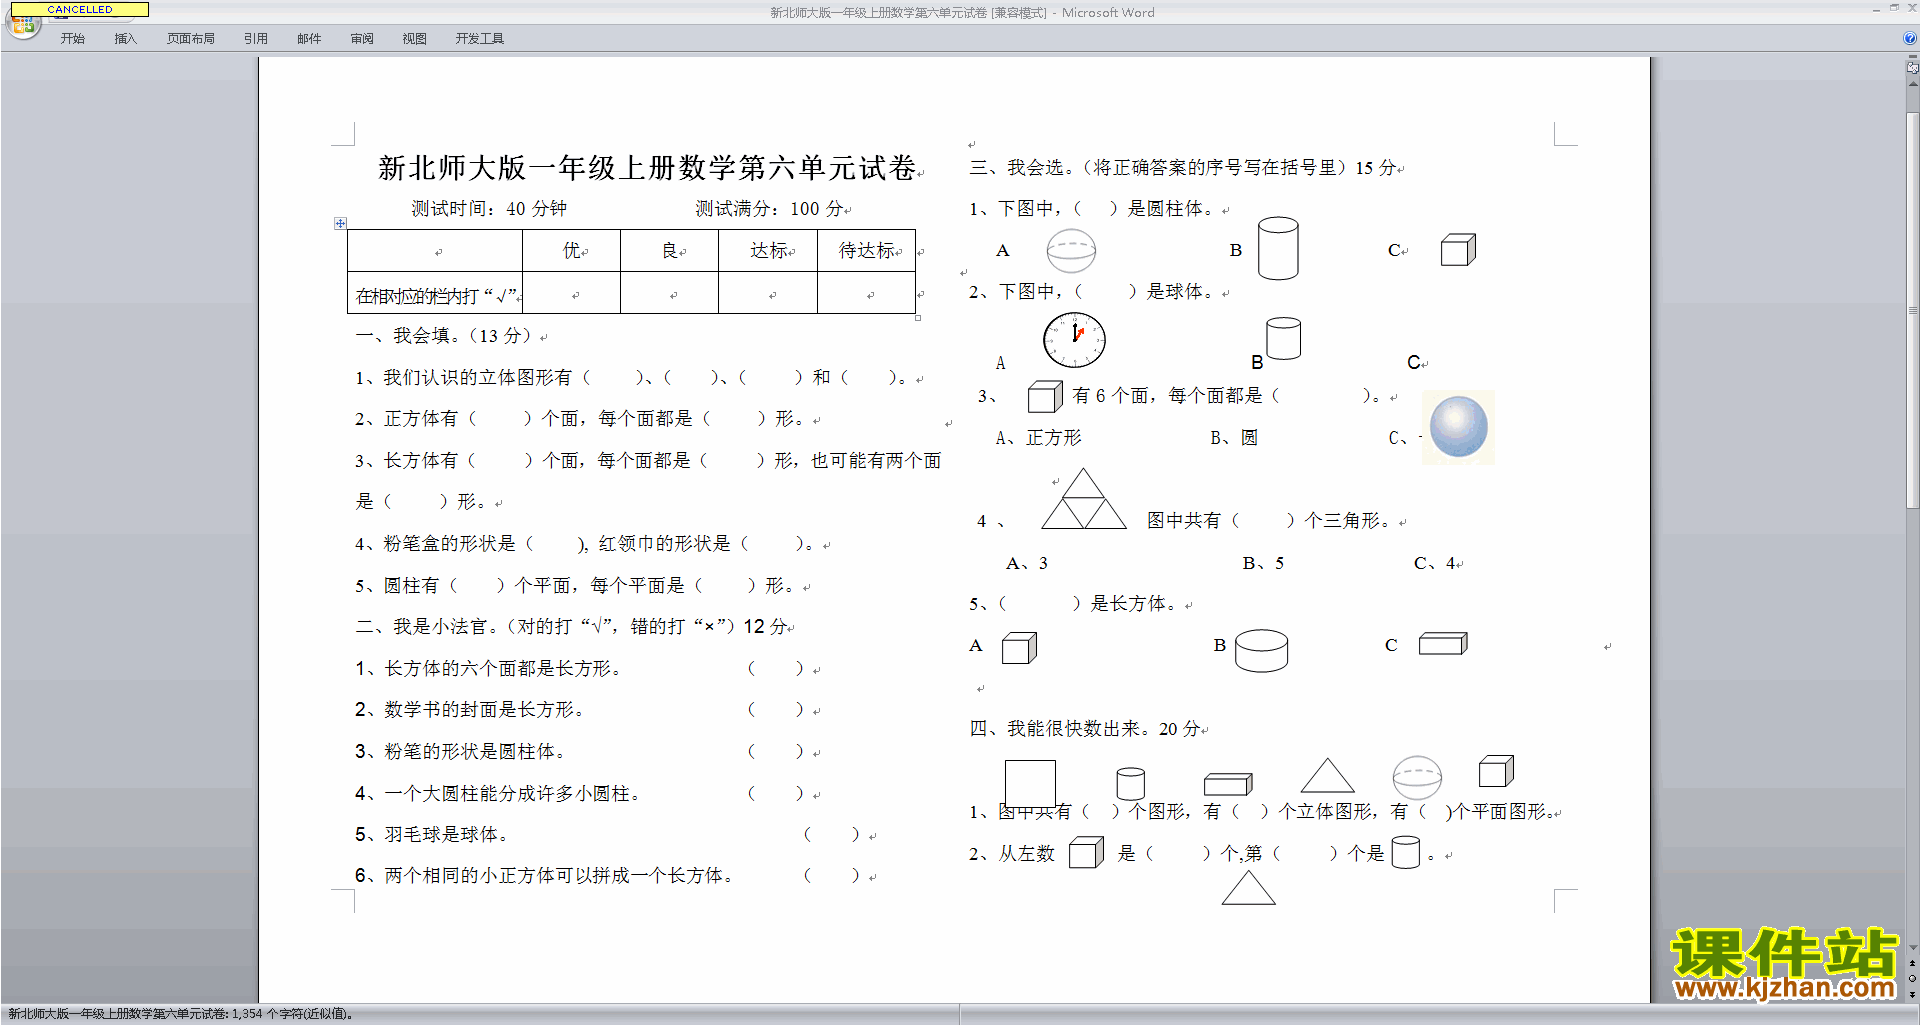This screenshot has height=1025, width=1920.
Task: Open the 开始 ribbon tab
Action: (x=73, y=39)
